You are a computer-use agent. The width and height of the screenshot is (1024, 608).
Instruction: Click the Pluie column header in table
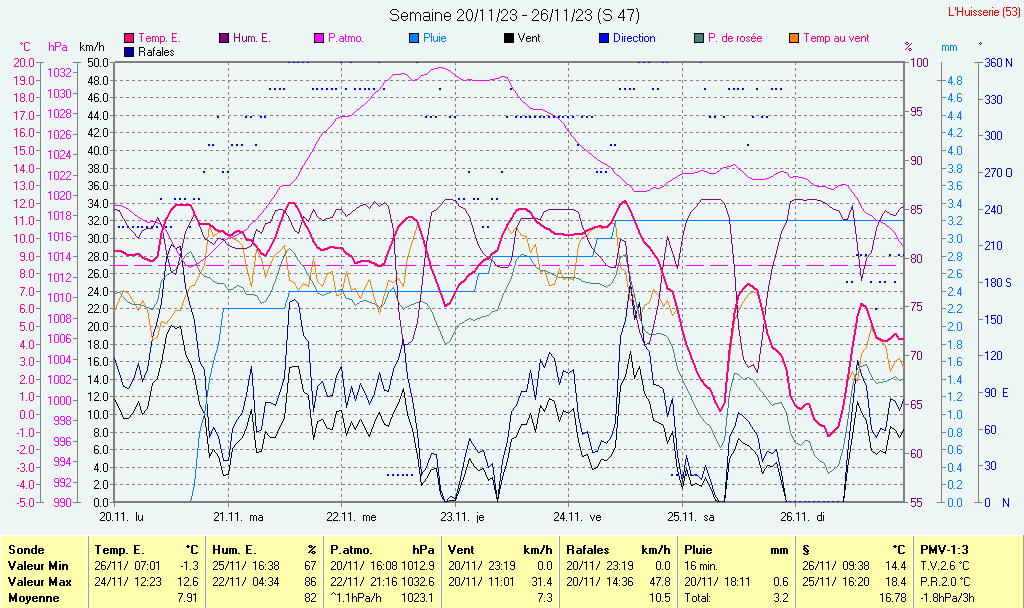[x=698, y=550]
